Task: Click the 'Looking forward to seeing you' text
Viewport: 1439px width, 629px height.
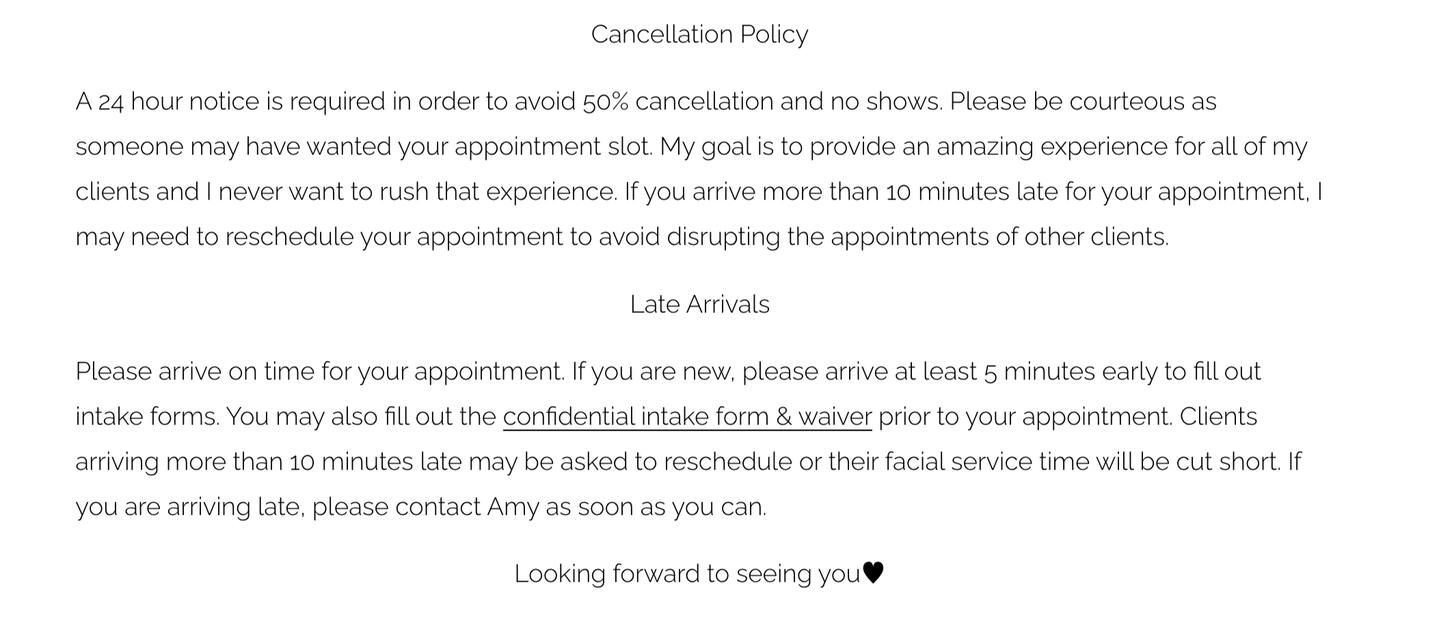Action: point(686,574)
